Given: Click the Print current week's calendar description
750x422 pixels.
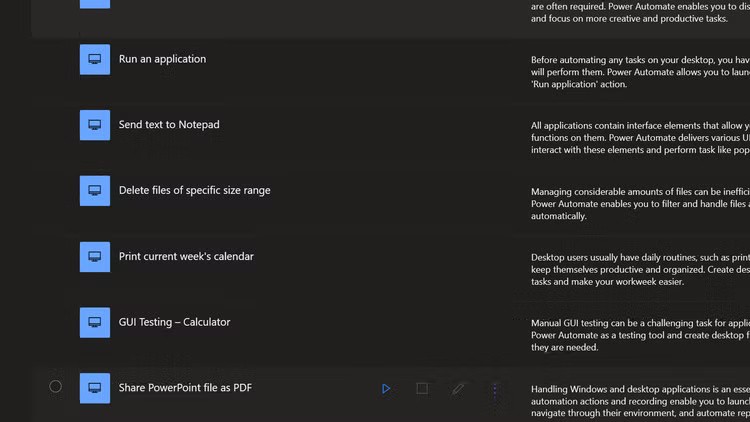Looking at the screenshot, I should [640, 269].
